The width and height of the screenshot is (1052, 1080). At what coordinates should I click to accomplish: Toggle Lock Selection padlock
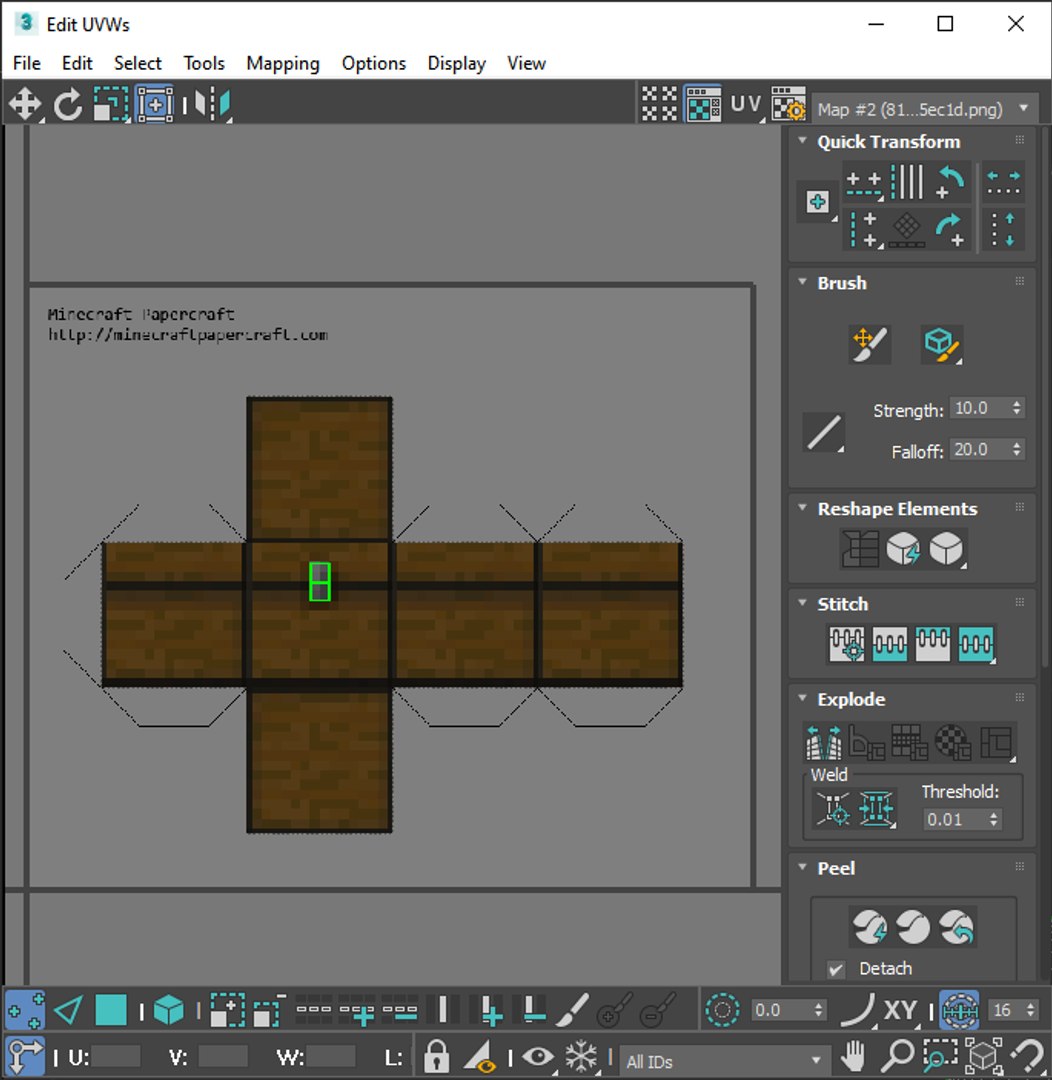[435, 1056]
